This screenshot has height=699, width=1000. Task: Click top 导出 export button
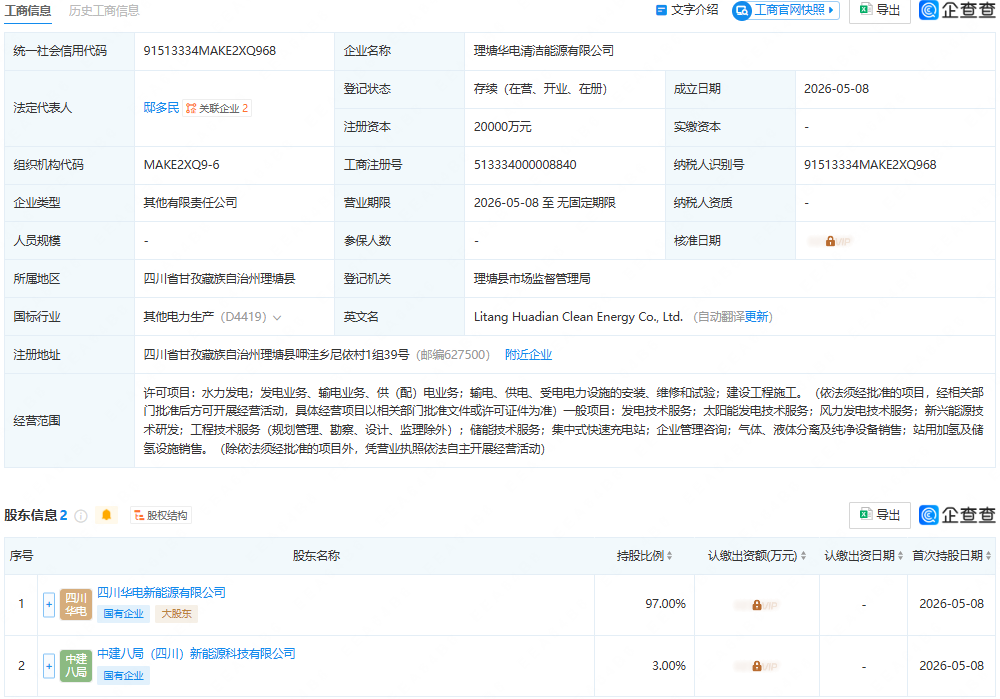coord(879,10)
